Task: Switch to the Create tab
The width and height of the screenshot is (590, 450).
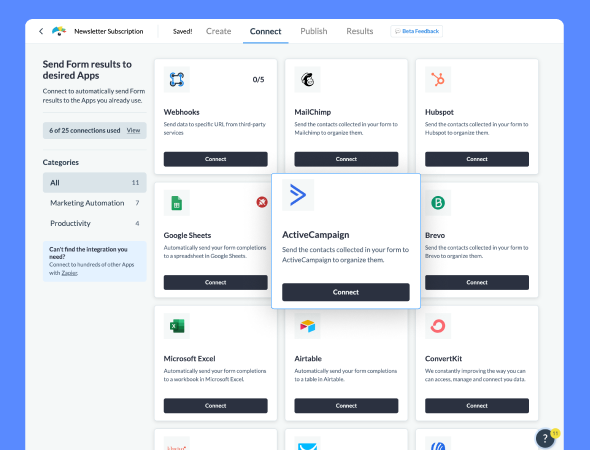Action: pyautogui.click(x=219, y=31)
